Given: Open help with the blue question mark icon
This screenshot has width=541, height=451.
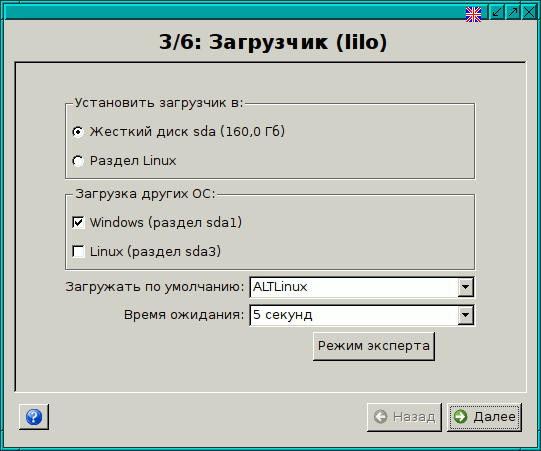Looking at the screenshot, I should click(34, 417).
